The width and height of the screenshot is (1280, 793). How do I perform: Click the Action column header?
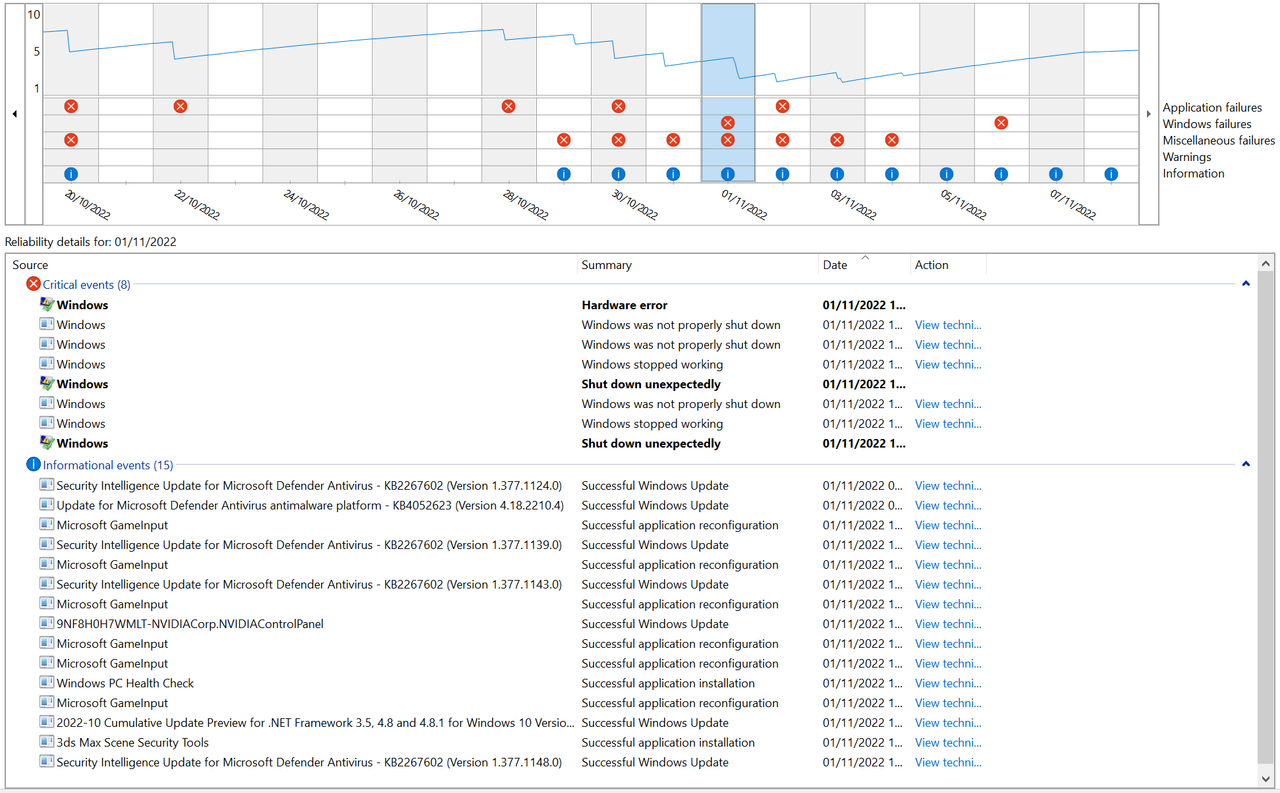click(x=948, y=265)
